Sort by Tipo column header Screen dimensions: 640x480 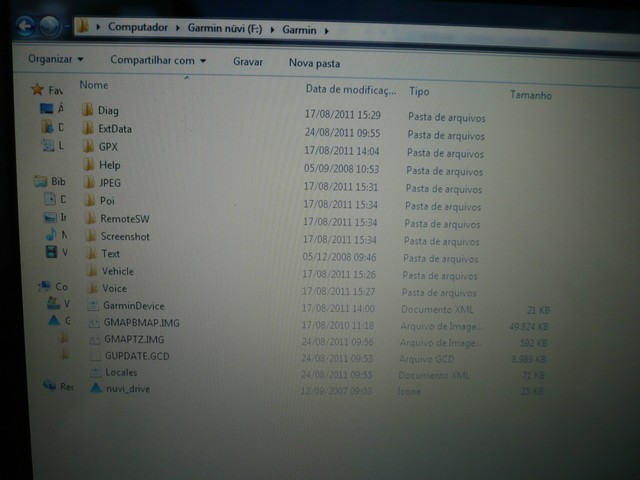click(x=419, y=91)
